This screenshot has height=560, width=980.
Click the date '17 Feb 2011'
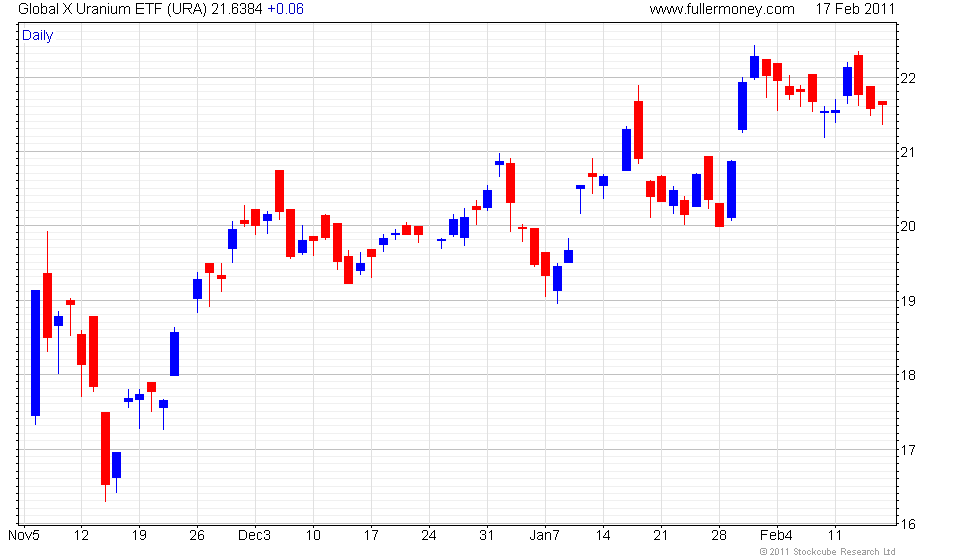coord(855,9)
